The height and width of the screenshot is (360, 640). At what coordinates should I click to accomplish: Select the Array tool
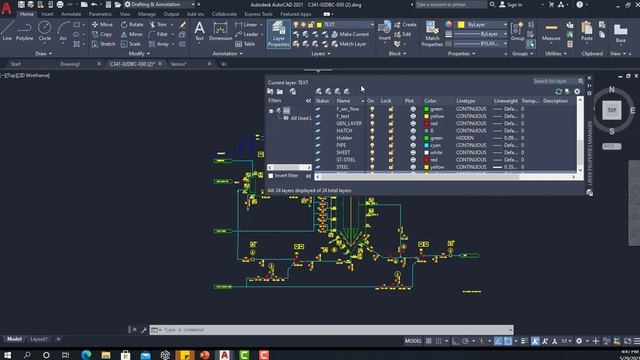(159, 44)
